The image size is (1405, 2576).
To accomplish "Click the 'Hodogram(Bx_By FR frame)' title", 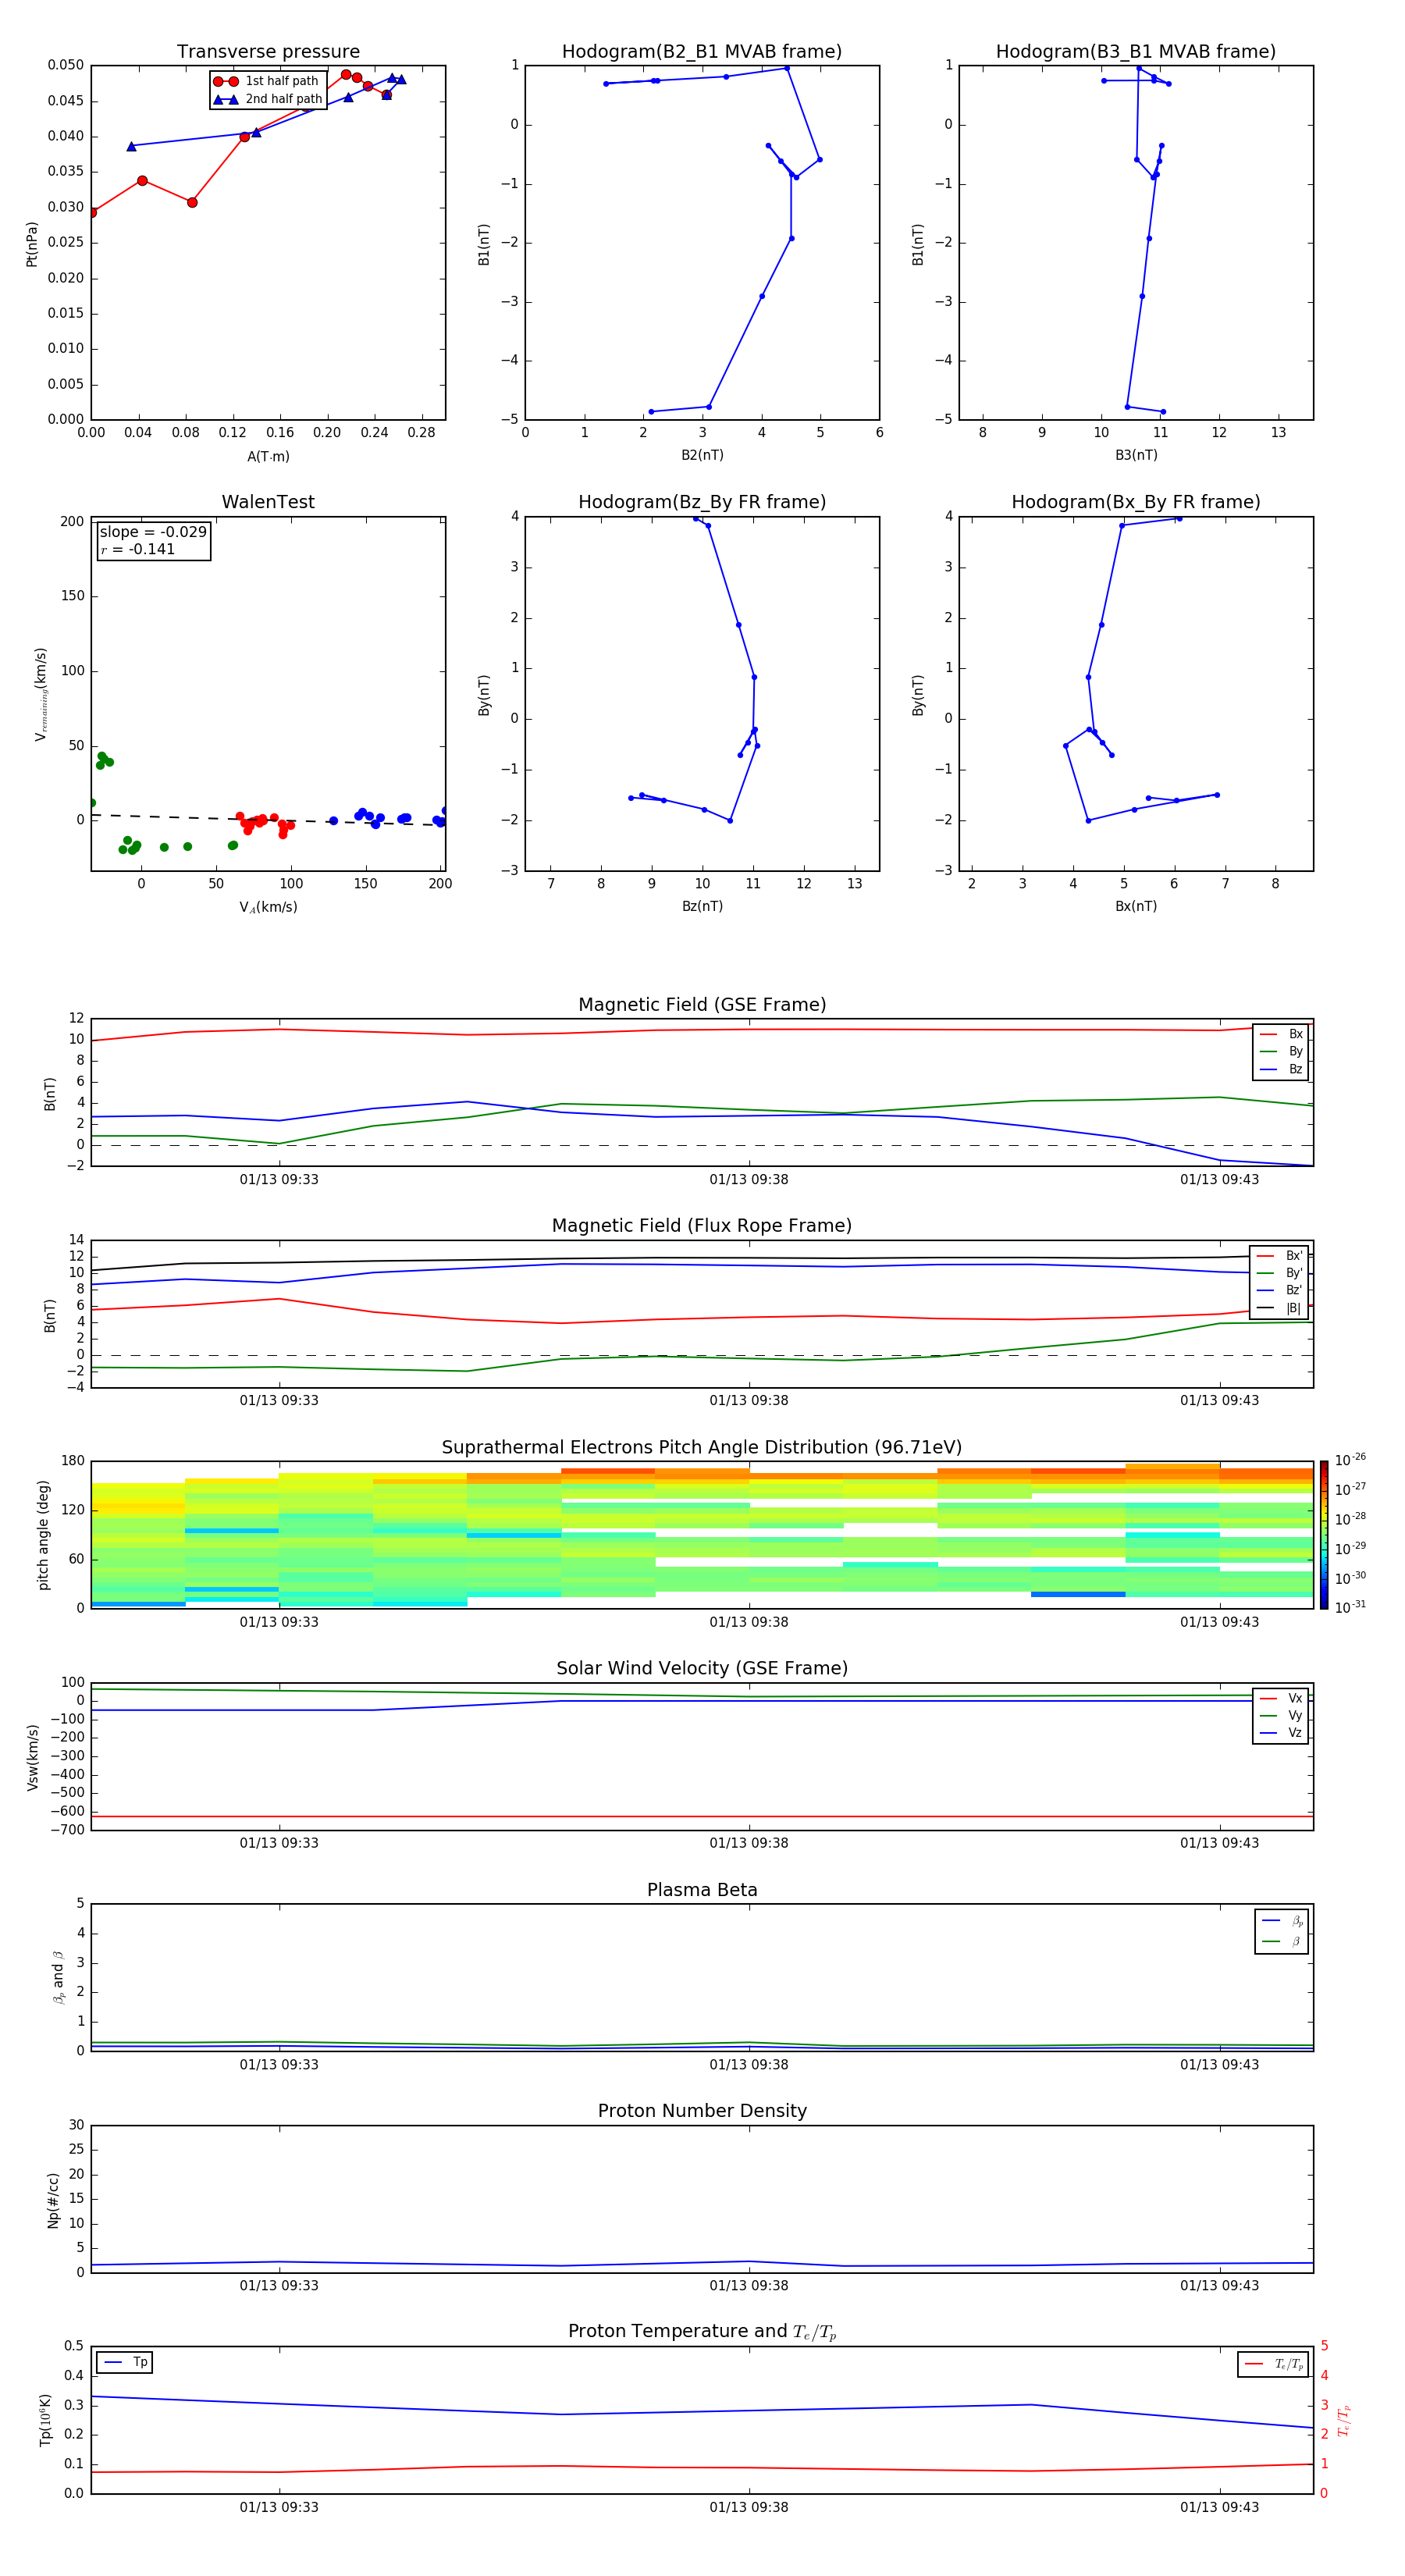I will 1136,501.
